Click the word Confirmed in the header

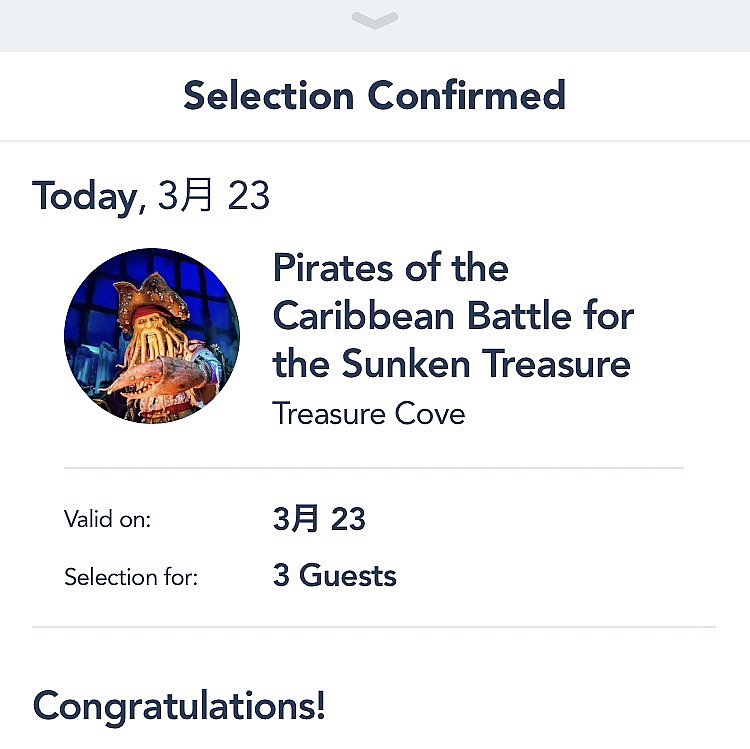point(467,95)
